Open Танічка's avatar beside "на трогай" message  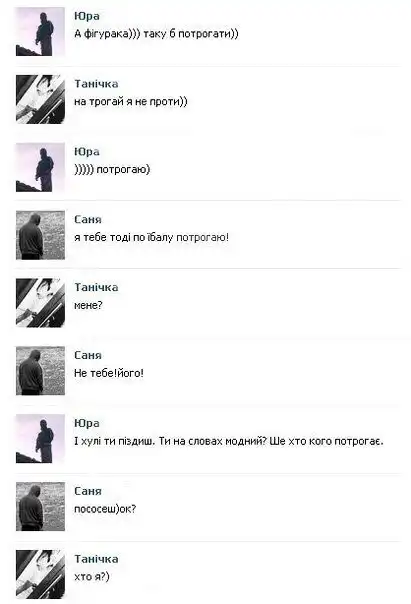[40, 99]
